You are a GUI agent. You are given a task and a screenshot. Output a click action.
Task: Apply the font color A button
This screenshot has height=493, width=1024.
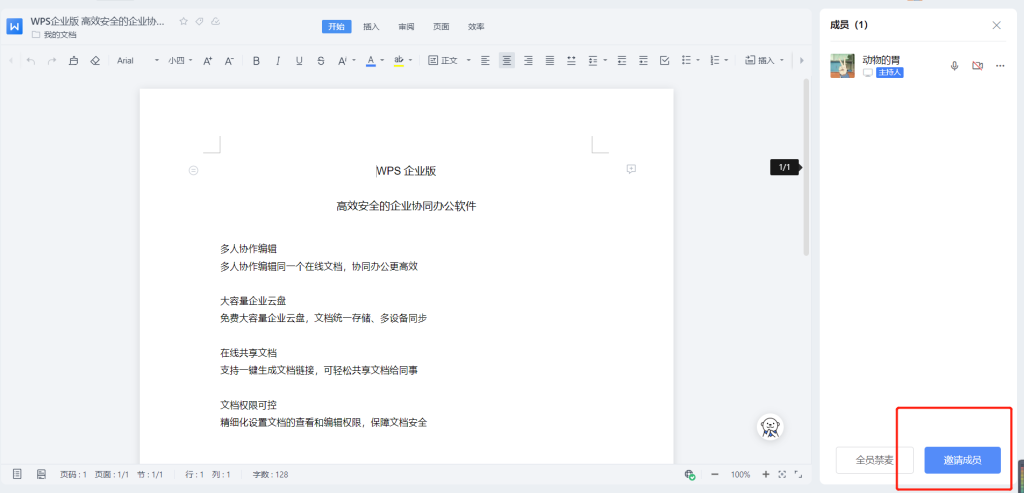370,61
